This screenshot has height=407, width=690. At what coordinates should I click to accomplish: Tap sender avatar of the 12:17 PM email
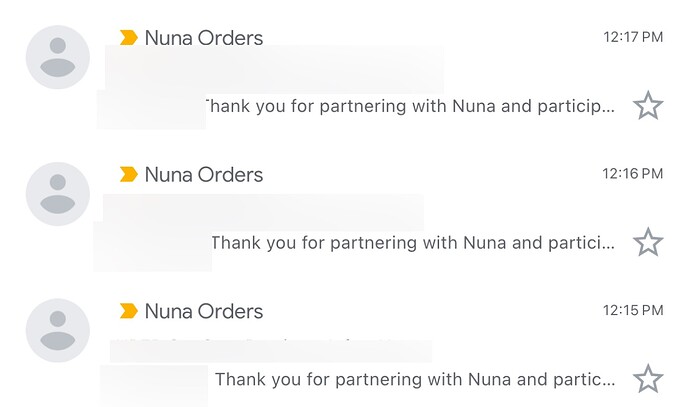click(58, 57)
